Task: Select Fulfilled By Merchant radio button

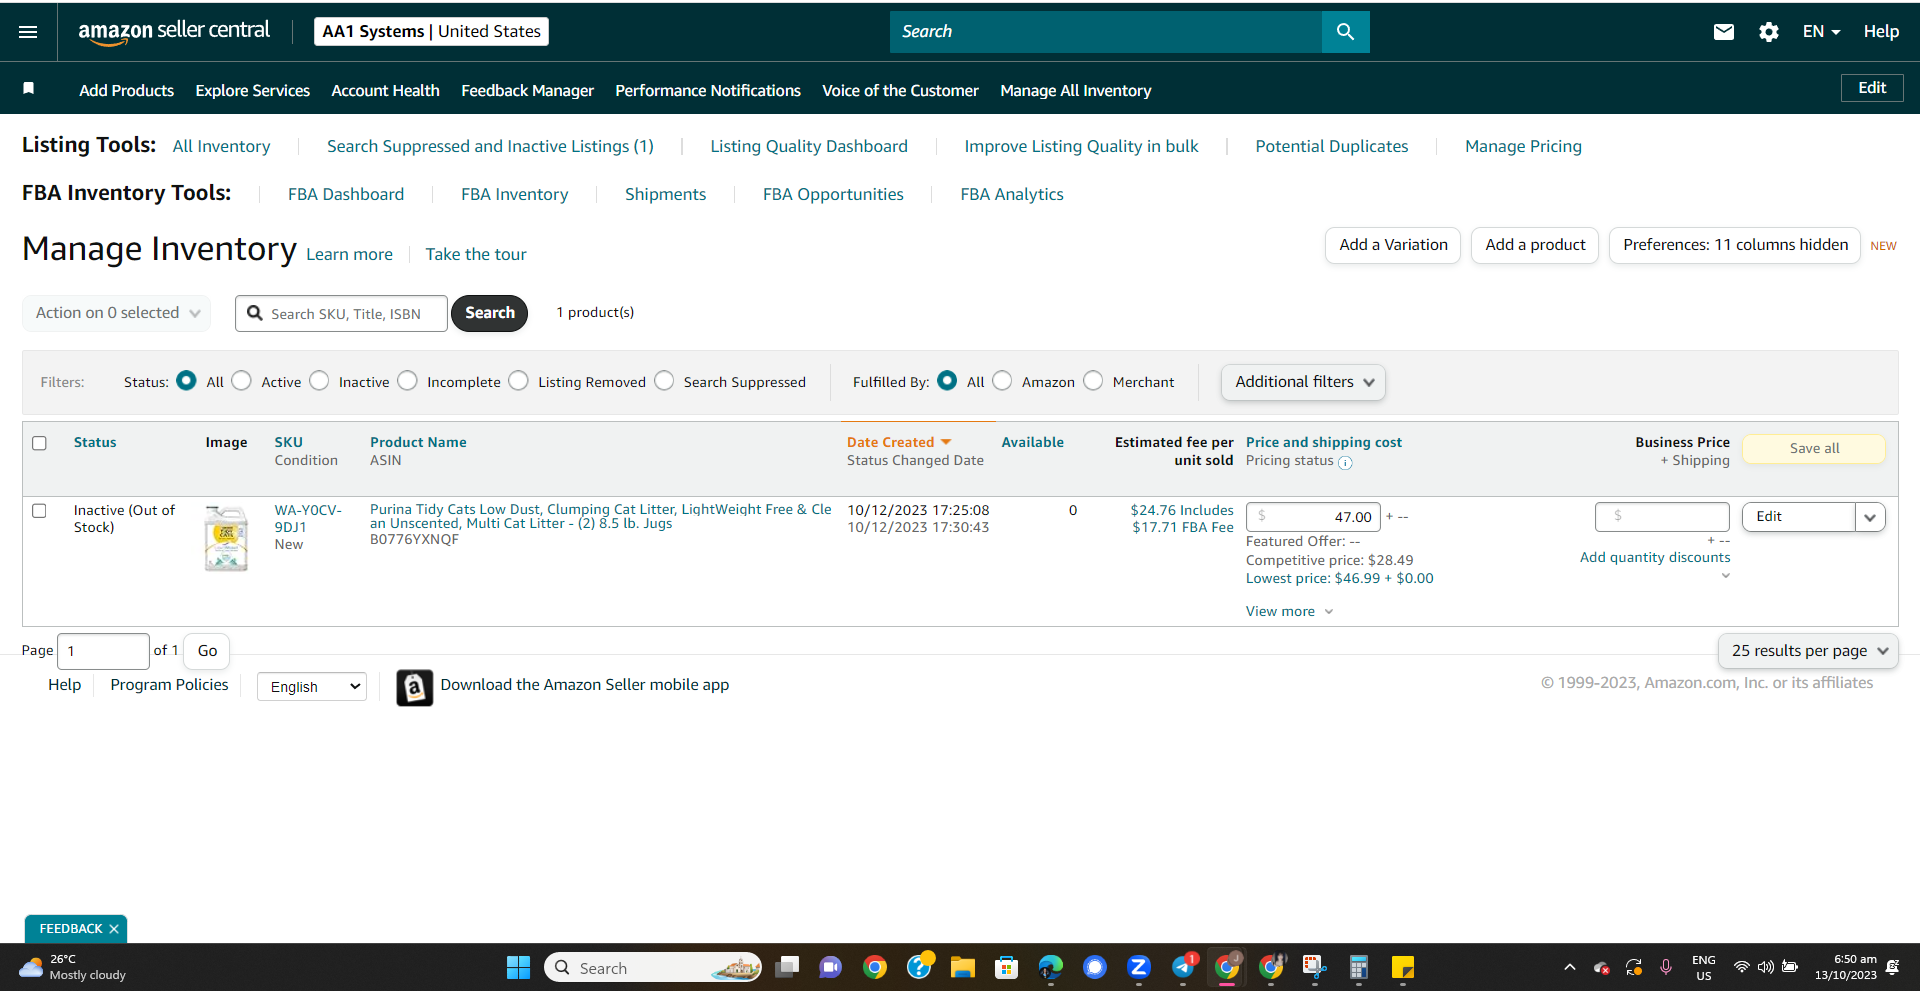Action: coord(1093,381)
